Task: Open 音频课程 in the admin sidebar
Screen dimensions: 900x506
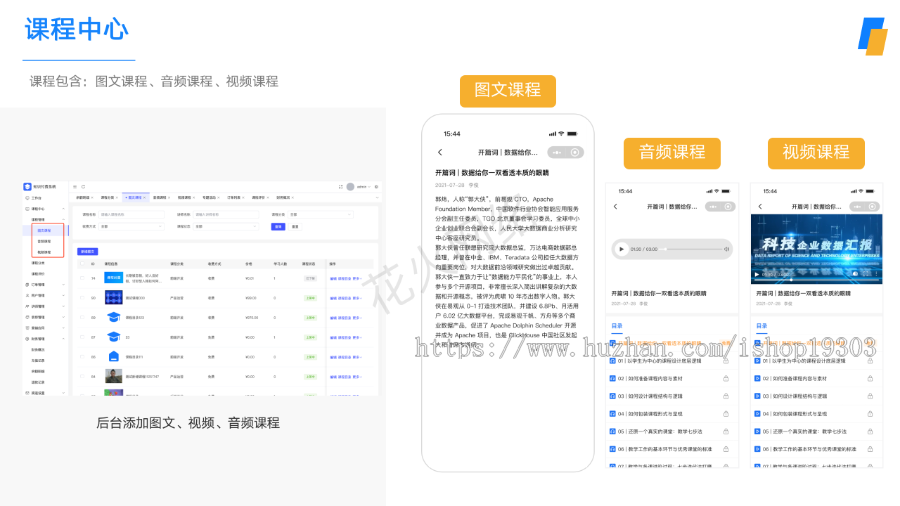Action: tap(44, 242)
